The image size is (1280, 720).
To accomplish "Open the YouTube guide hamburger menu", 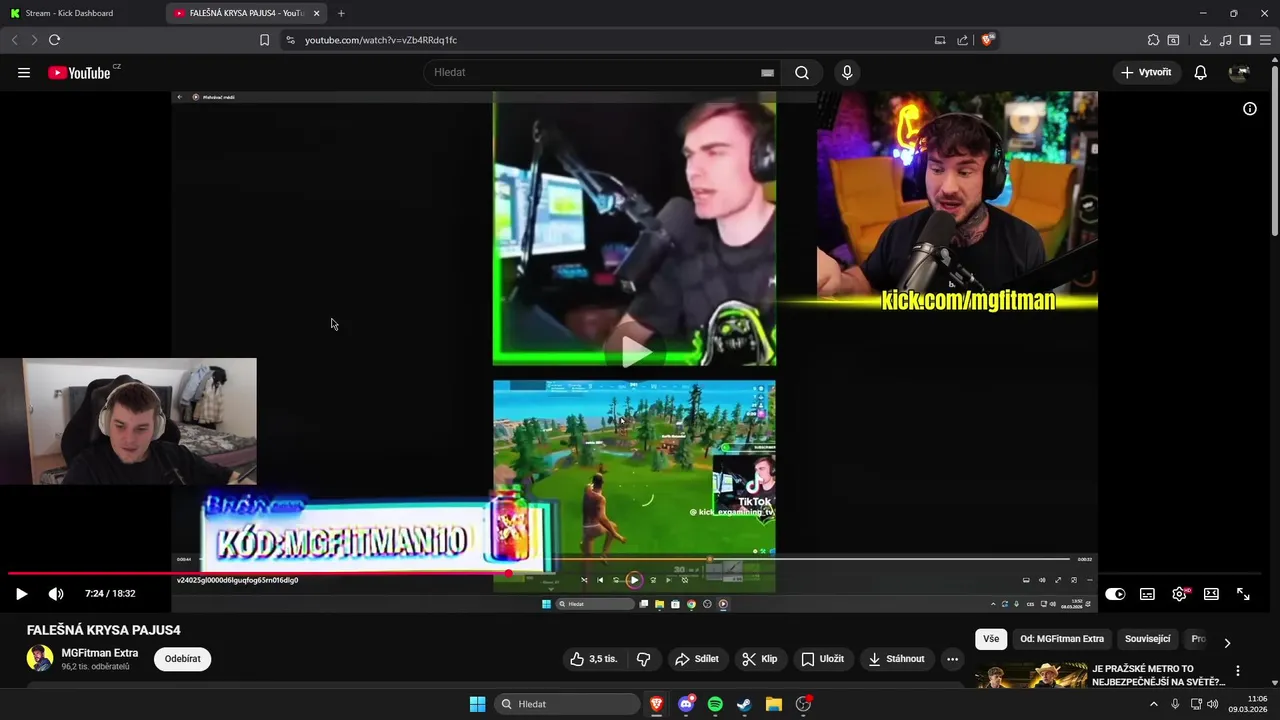I will [24, 72].
